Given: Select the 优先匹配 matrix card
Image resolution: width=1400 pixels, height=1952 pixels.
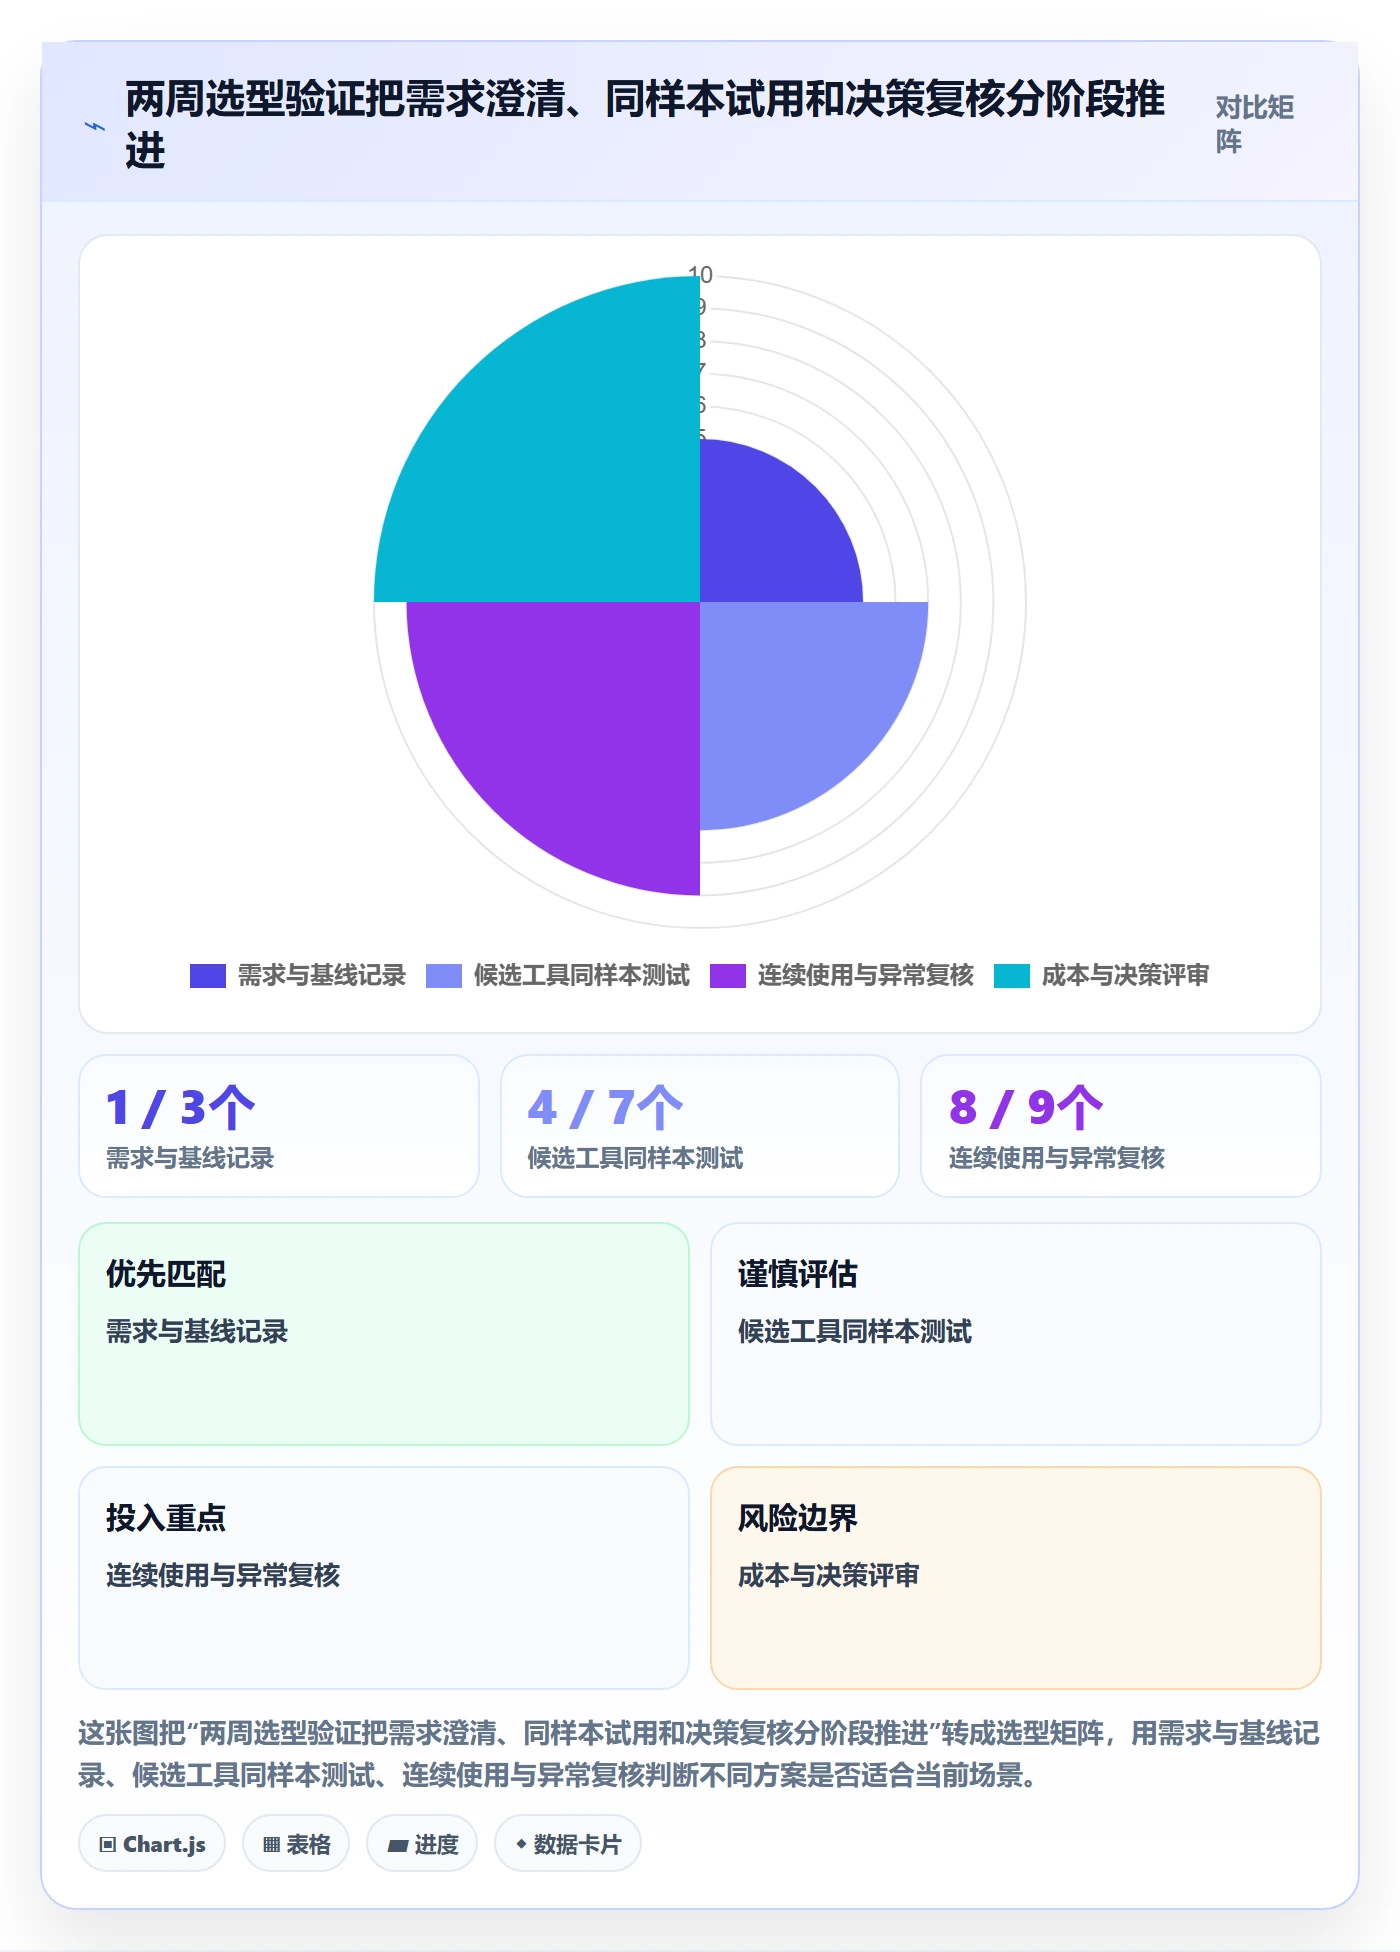Looking at the screenshot, I should 384,1334.
